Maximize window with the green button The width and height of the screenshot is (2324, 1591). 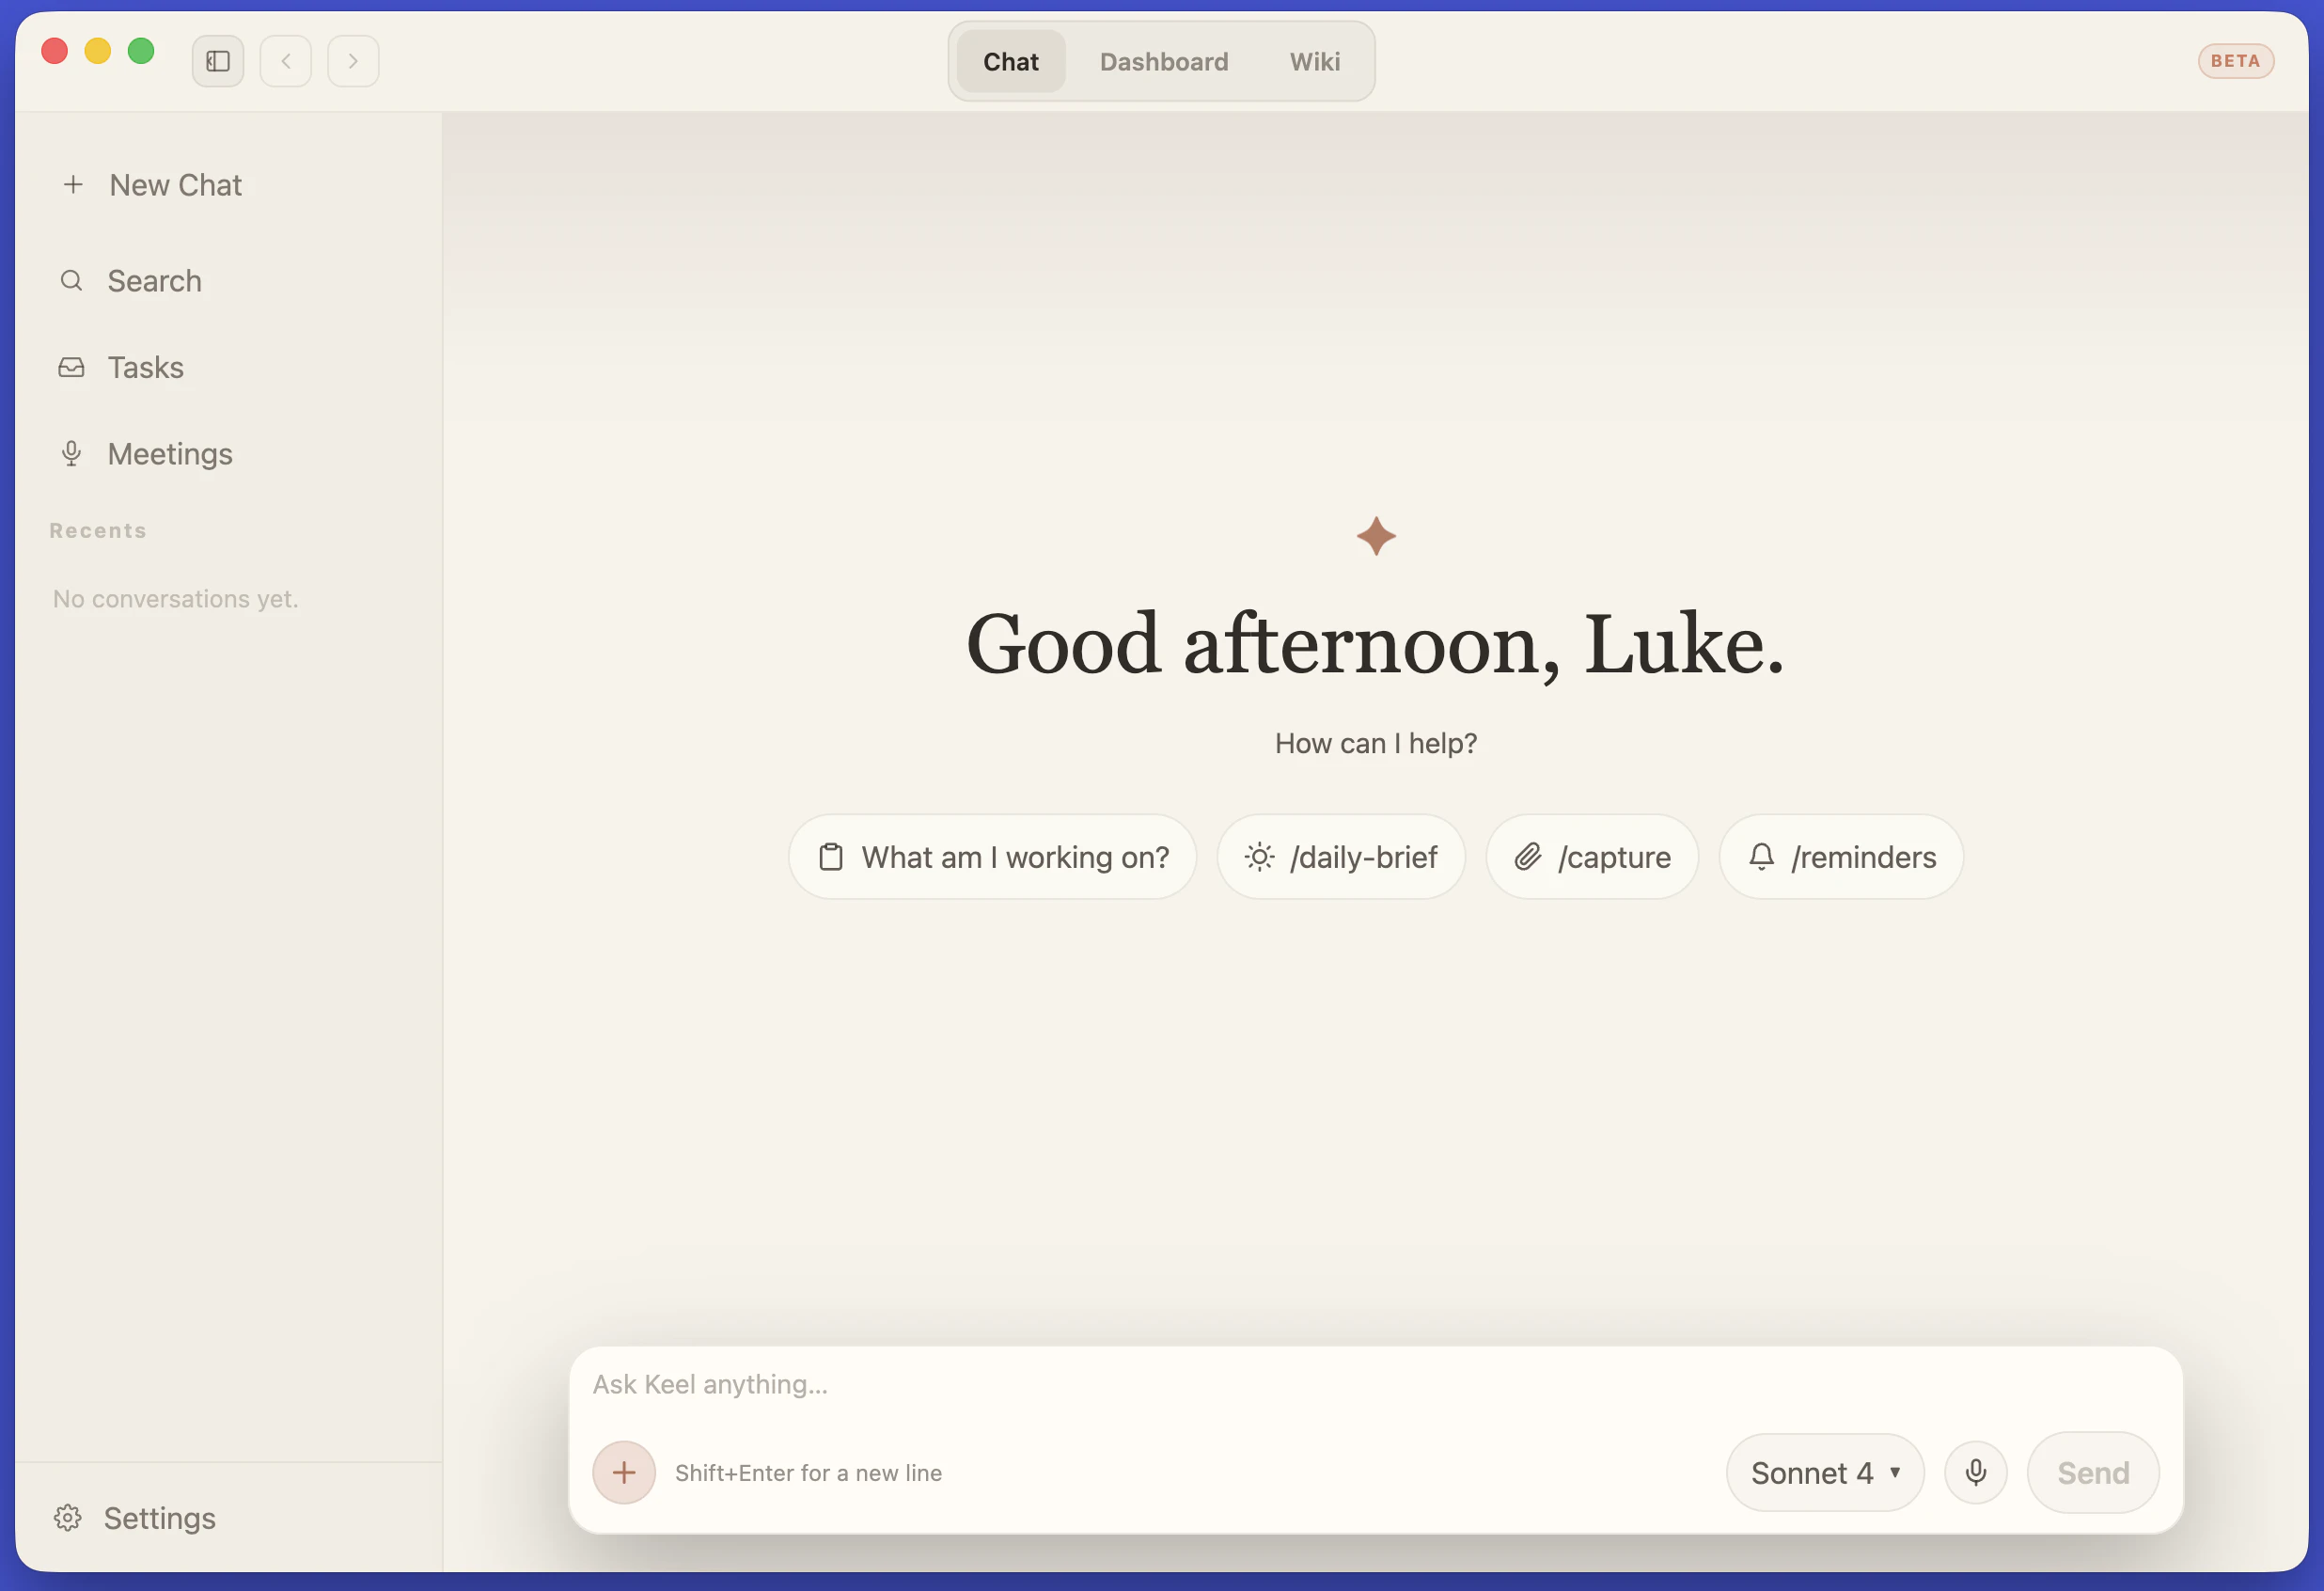141,51
